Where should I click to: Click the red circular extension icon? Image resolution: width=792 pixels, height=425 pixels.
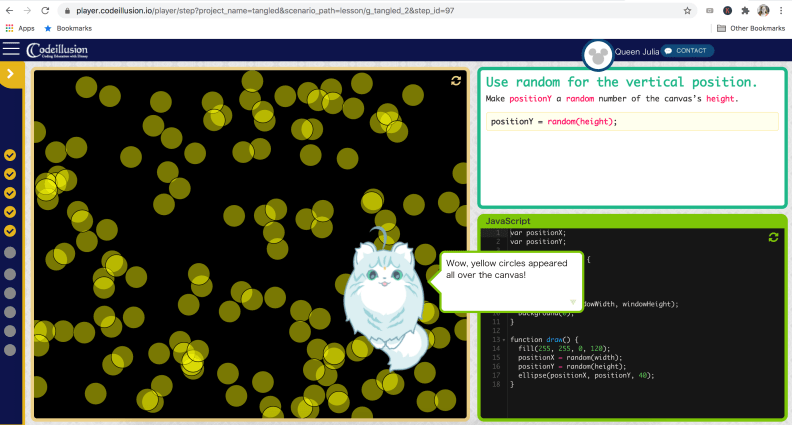point(727,11)
